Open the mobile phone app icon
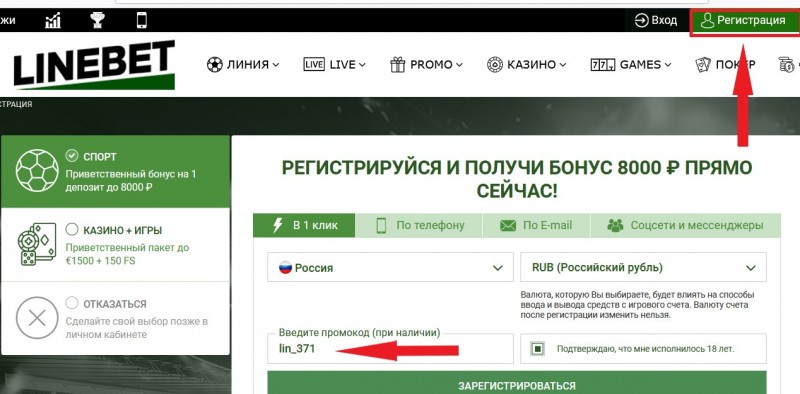 (142, 20)
